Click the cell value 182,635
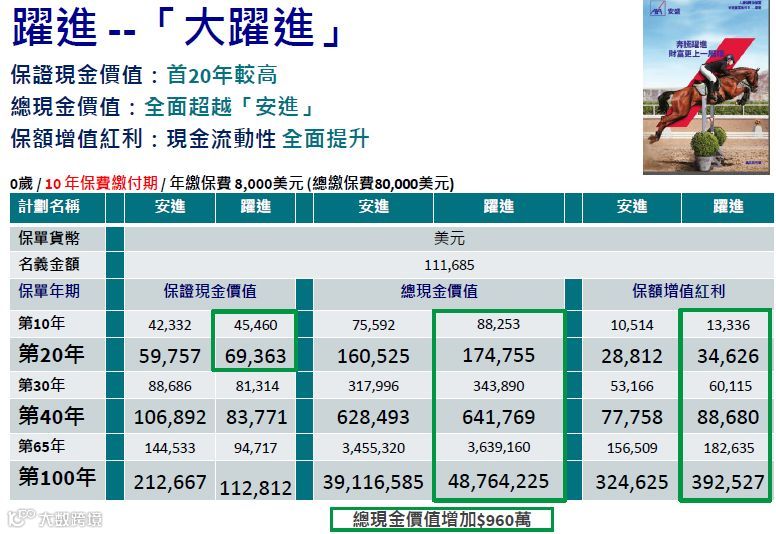 pyautogui.click(x=729, y=448)
